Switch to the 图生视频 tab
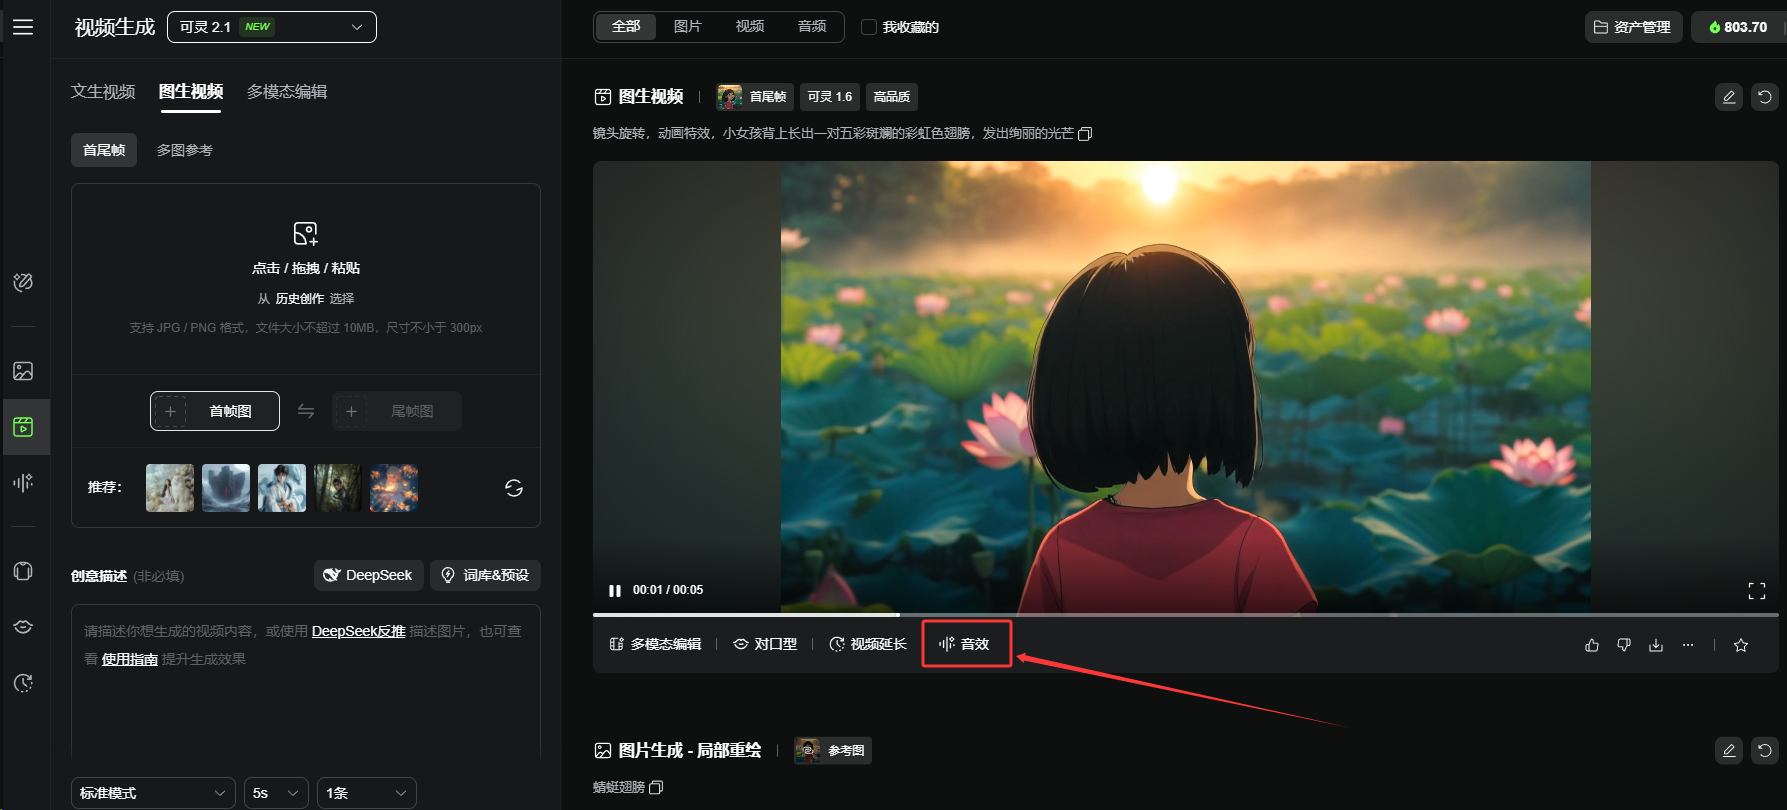 coord(191,92)
